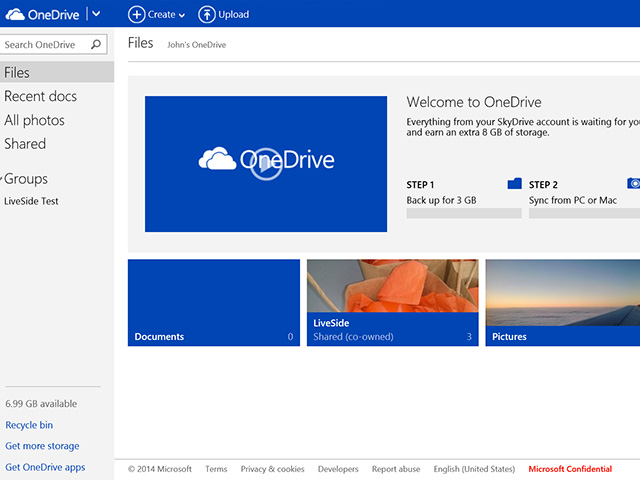Click the Microsoft Confidential text

pyautogui.click(x=570, y=469)
